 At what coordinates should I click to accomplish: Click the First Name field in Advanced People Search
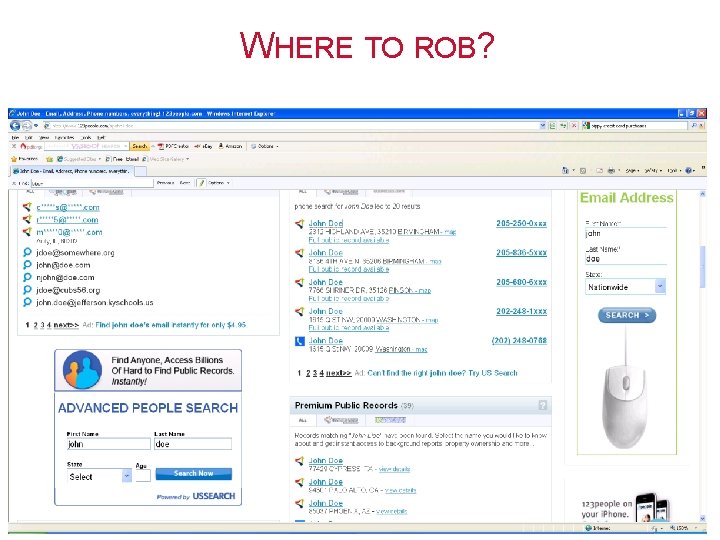click(108, 444)
